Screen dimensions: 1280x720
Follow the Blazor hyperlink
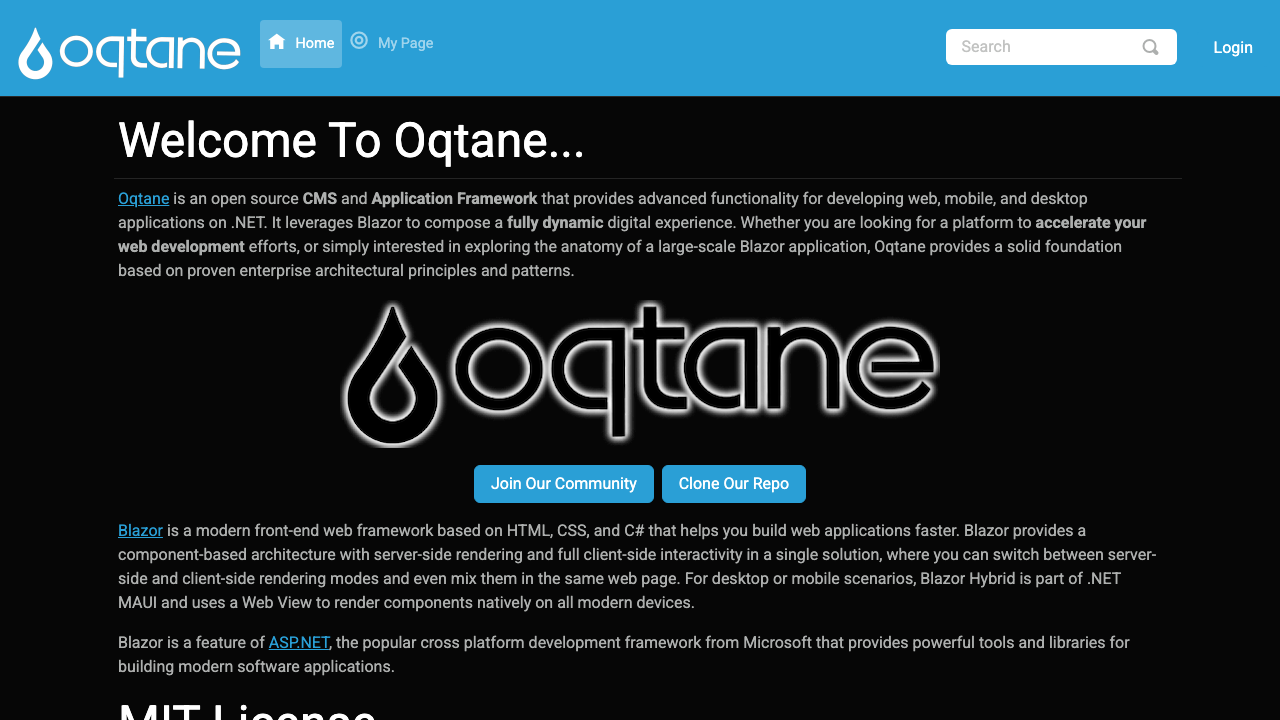(140, 531)
